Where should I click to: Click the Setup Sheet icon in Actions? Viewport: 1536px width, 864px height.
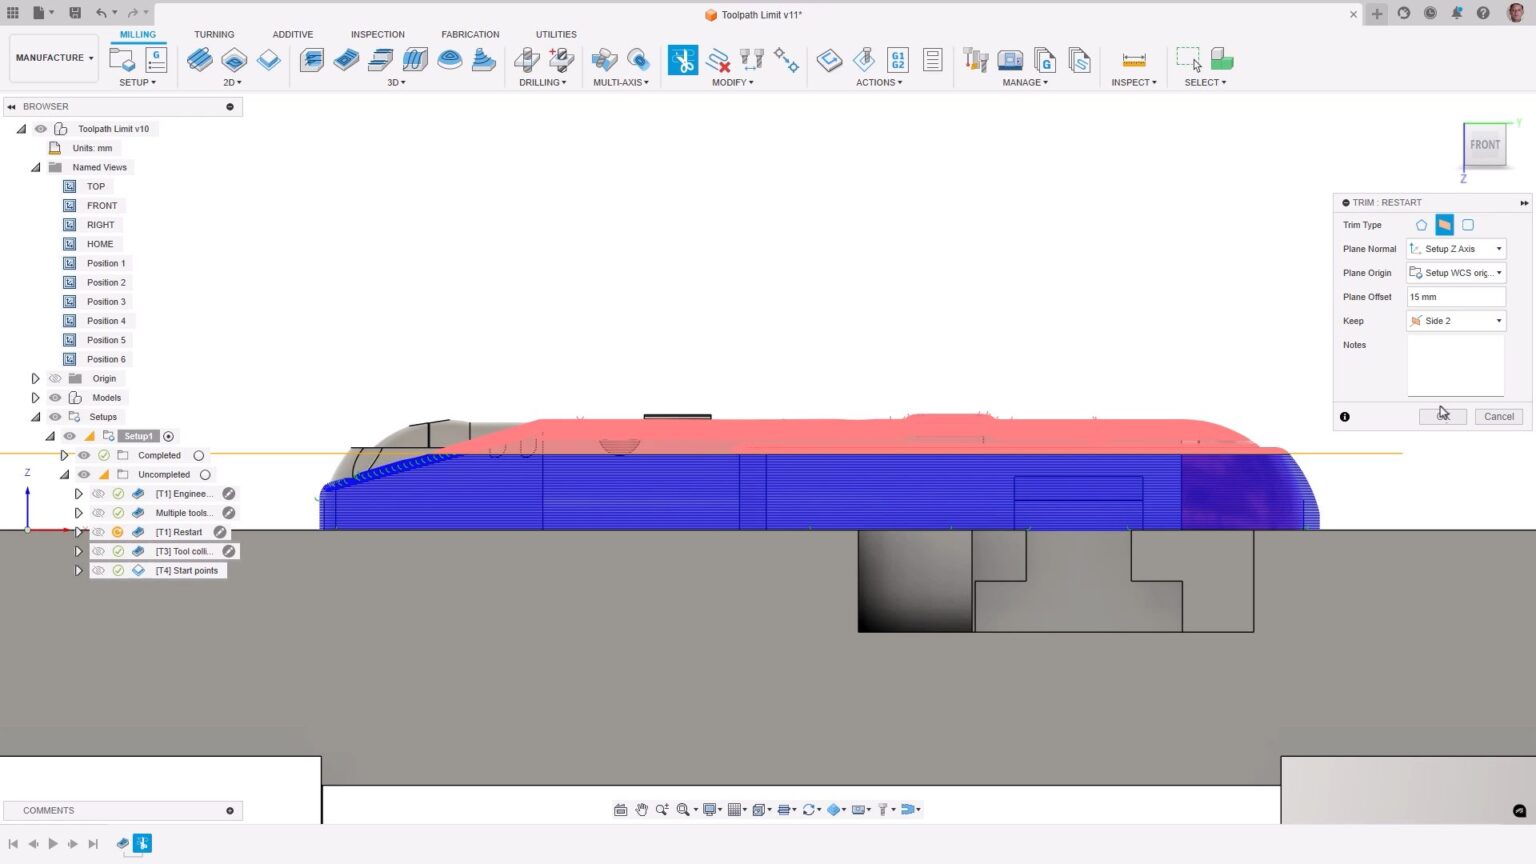click(x=932, y=60)
